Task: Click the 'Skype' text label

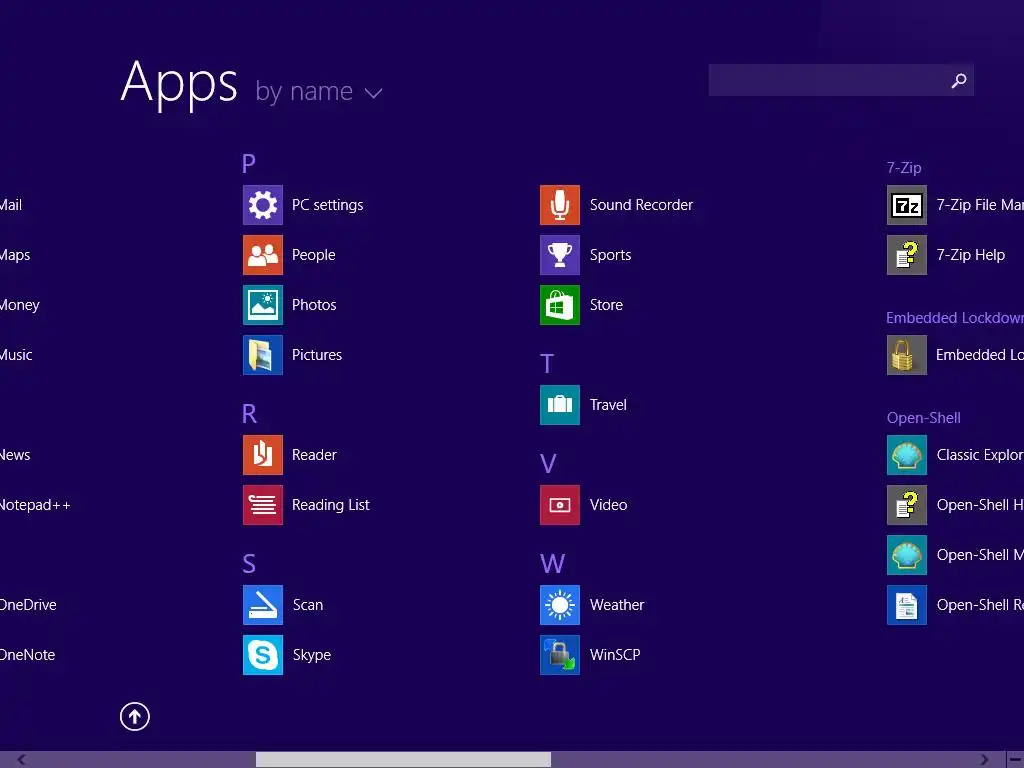Action: coord(312,655)
